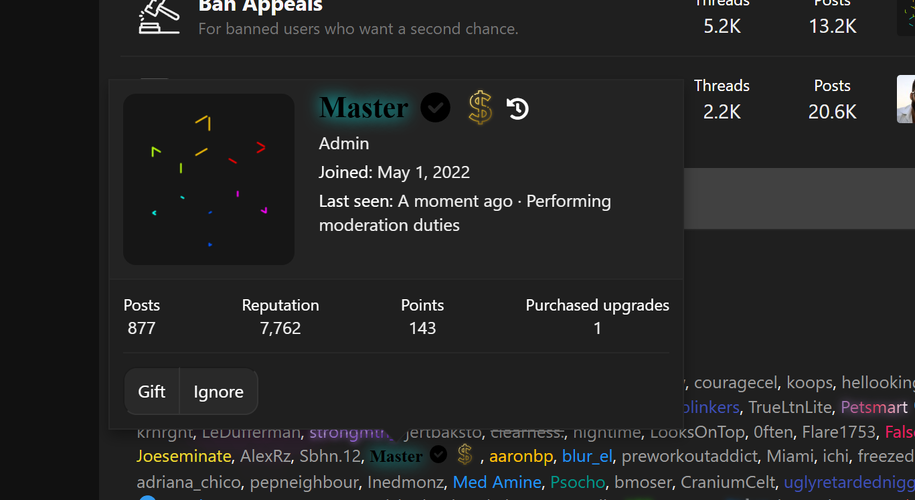Click the Ban Appeals gavel icon

pos(159,17)
